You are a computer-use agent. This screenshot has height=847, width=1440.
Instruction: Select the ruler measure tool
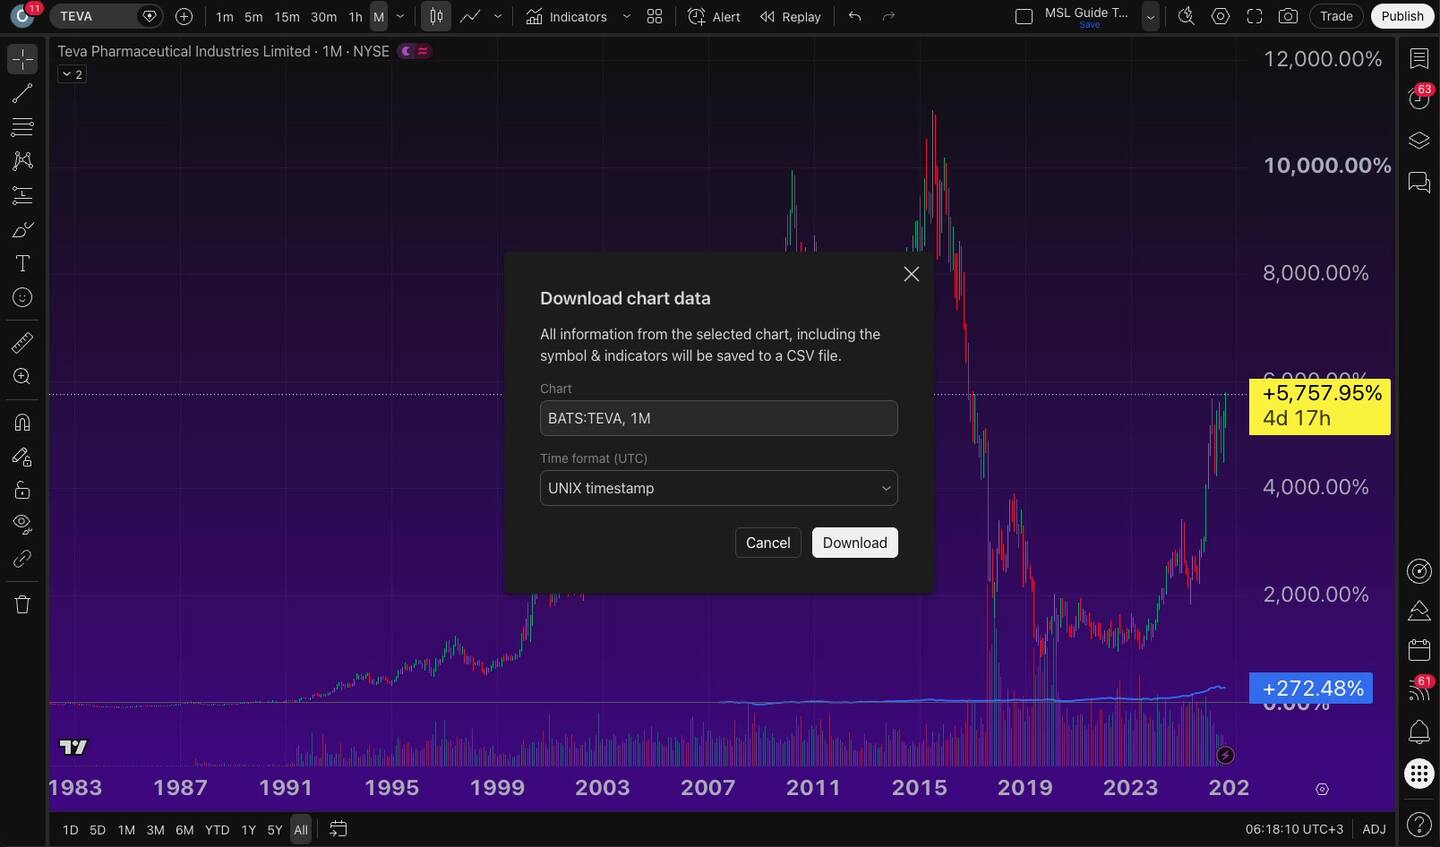point(22,343)
